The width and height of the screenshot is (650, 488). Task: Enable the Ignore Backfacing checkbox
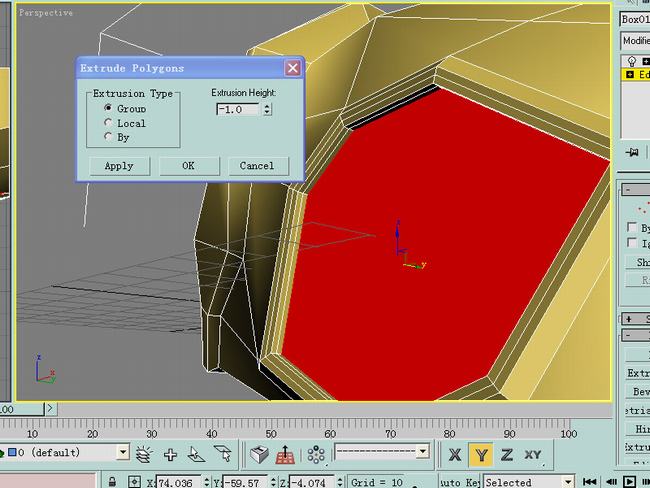(632, 243)
